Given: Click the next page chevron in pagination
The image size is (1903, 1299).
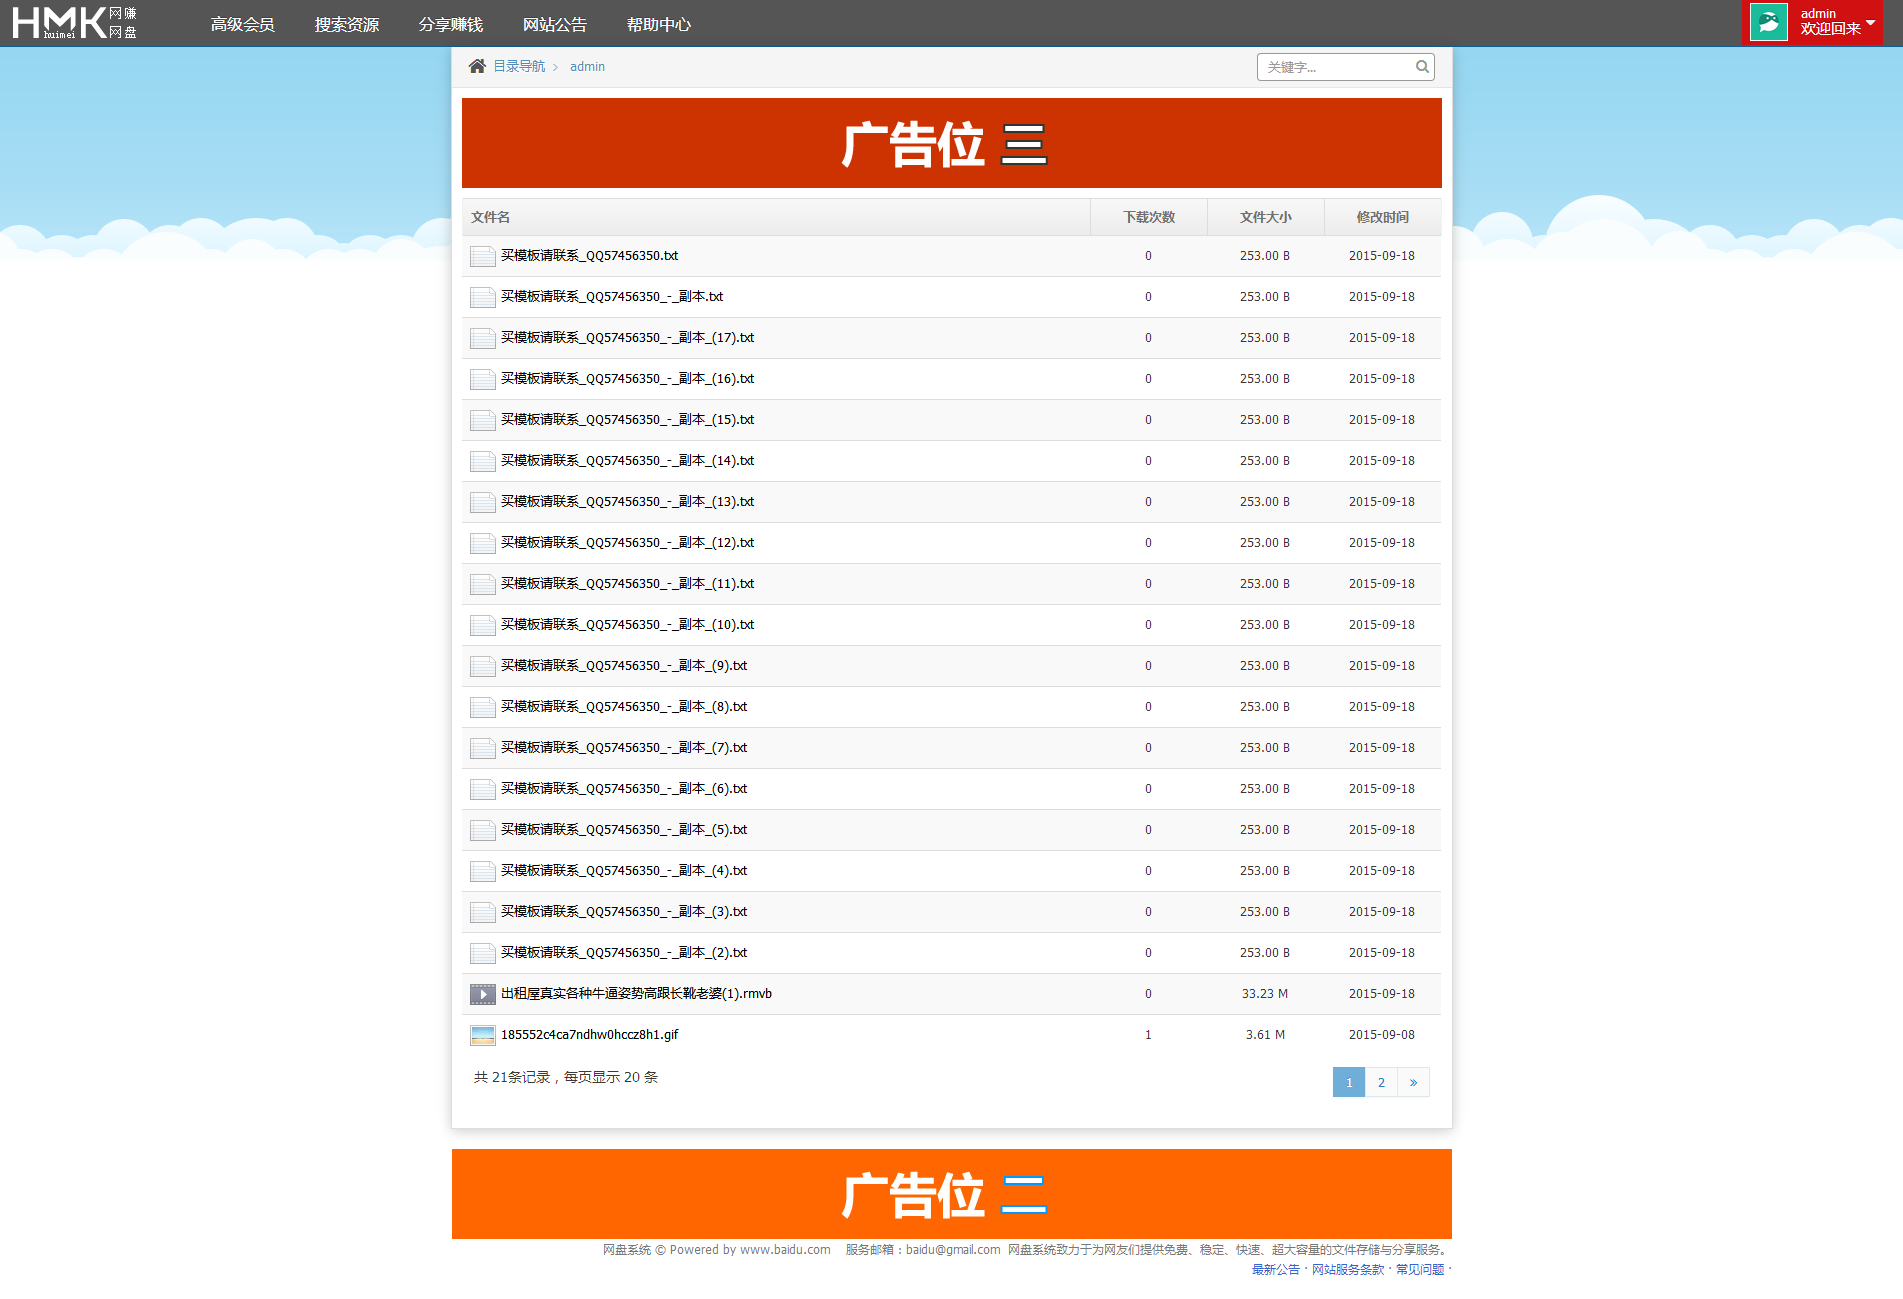Looking at the screenshot, I should [x=1413, y=1082].
